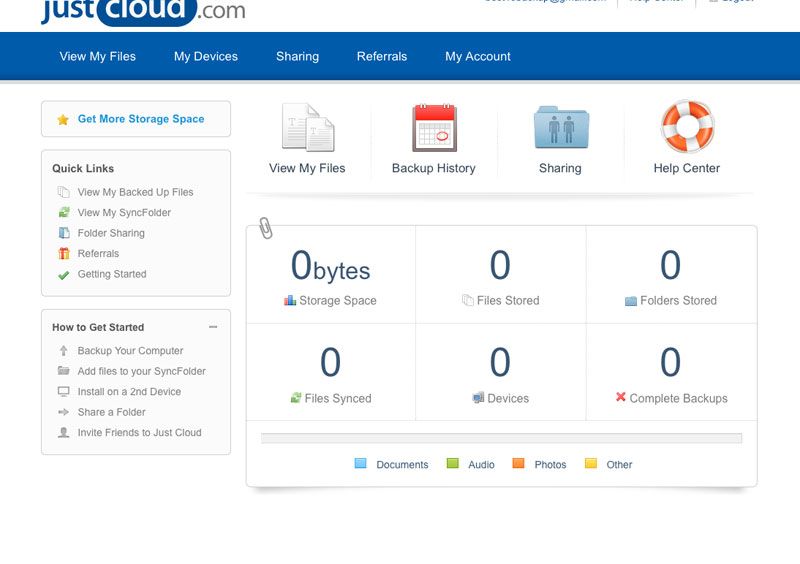The width and height of the screenshot is (800, 564).
Task: Click the Files Stored pages icon
Action: click(467, 300)
